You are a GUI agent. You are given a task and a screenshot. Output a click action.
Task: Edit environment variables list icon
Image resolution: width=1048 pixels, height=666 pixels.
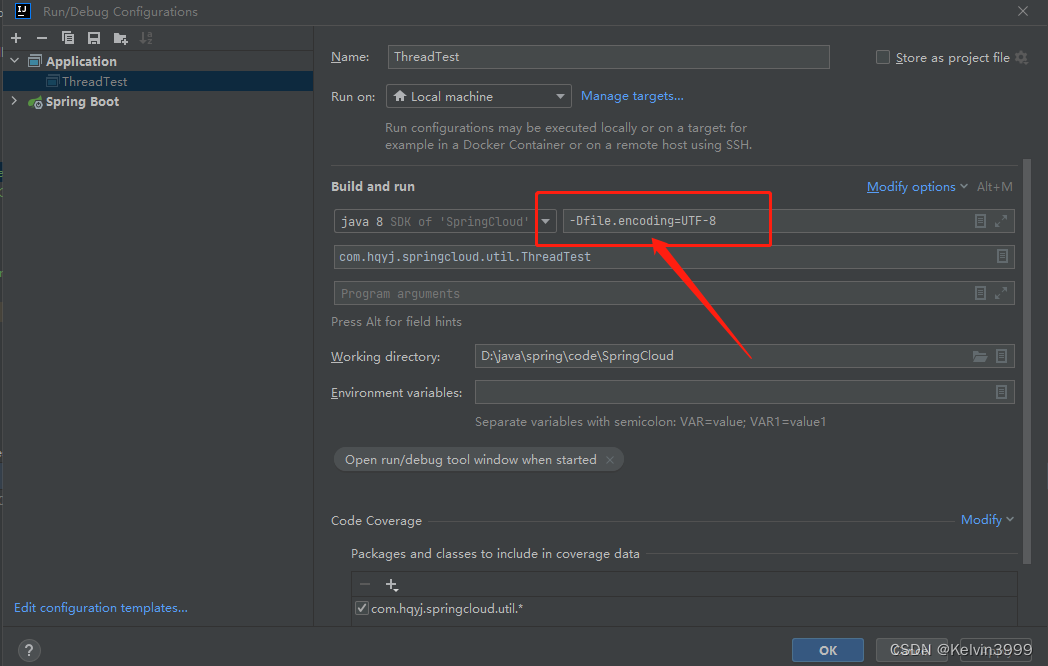click(x=1001, y=392)
